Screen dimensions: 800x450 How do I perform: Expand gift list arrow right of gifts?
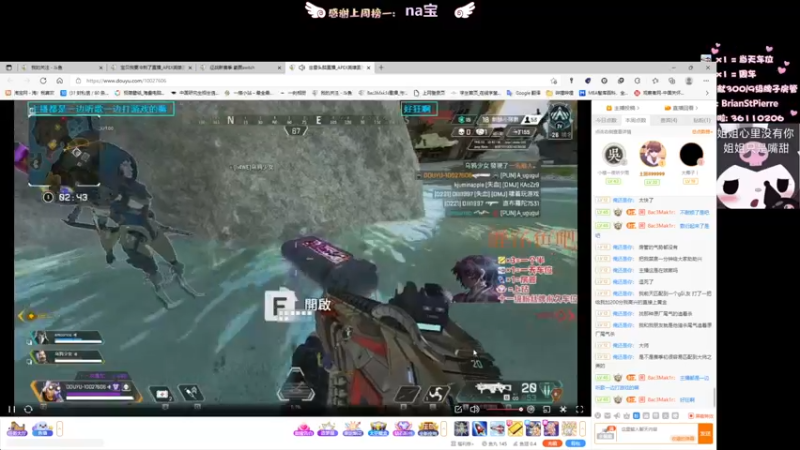pos(582,429)
